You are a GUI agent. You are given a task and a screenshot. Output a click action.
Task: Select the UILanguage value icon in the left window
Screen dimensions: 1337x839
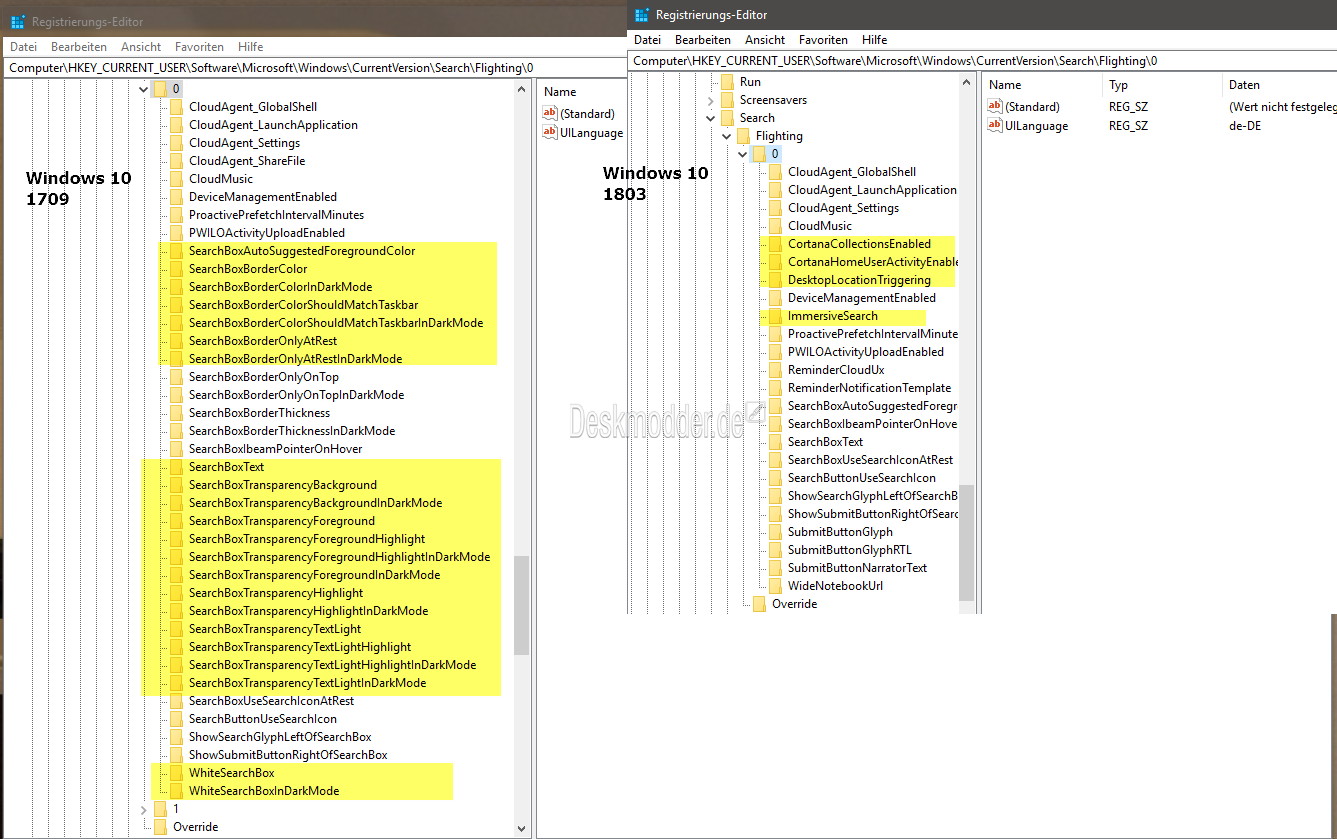[550, 133]
